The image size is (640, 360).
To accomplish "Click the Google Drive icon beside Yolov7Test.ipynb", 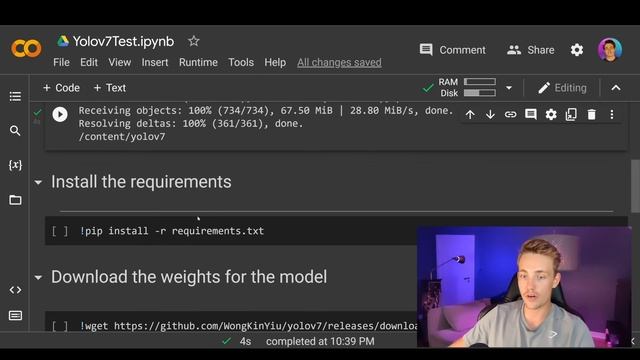I will click(x=63, y=41).
